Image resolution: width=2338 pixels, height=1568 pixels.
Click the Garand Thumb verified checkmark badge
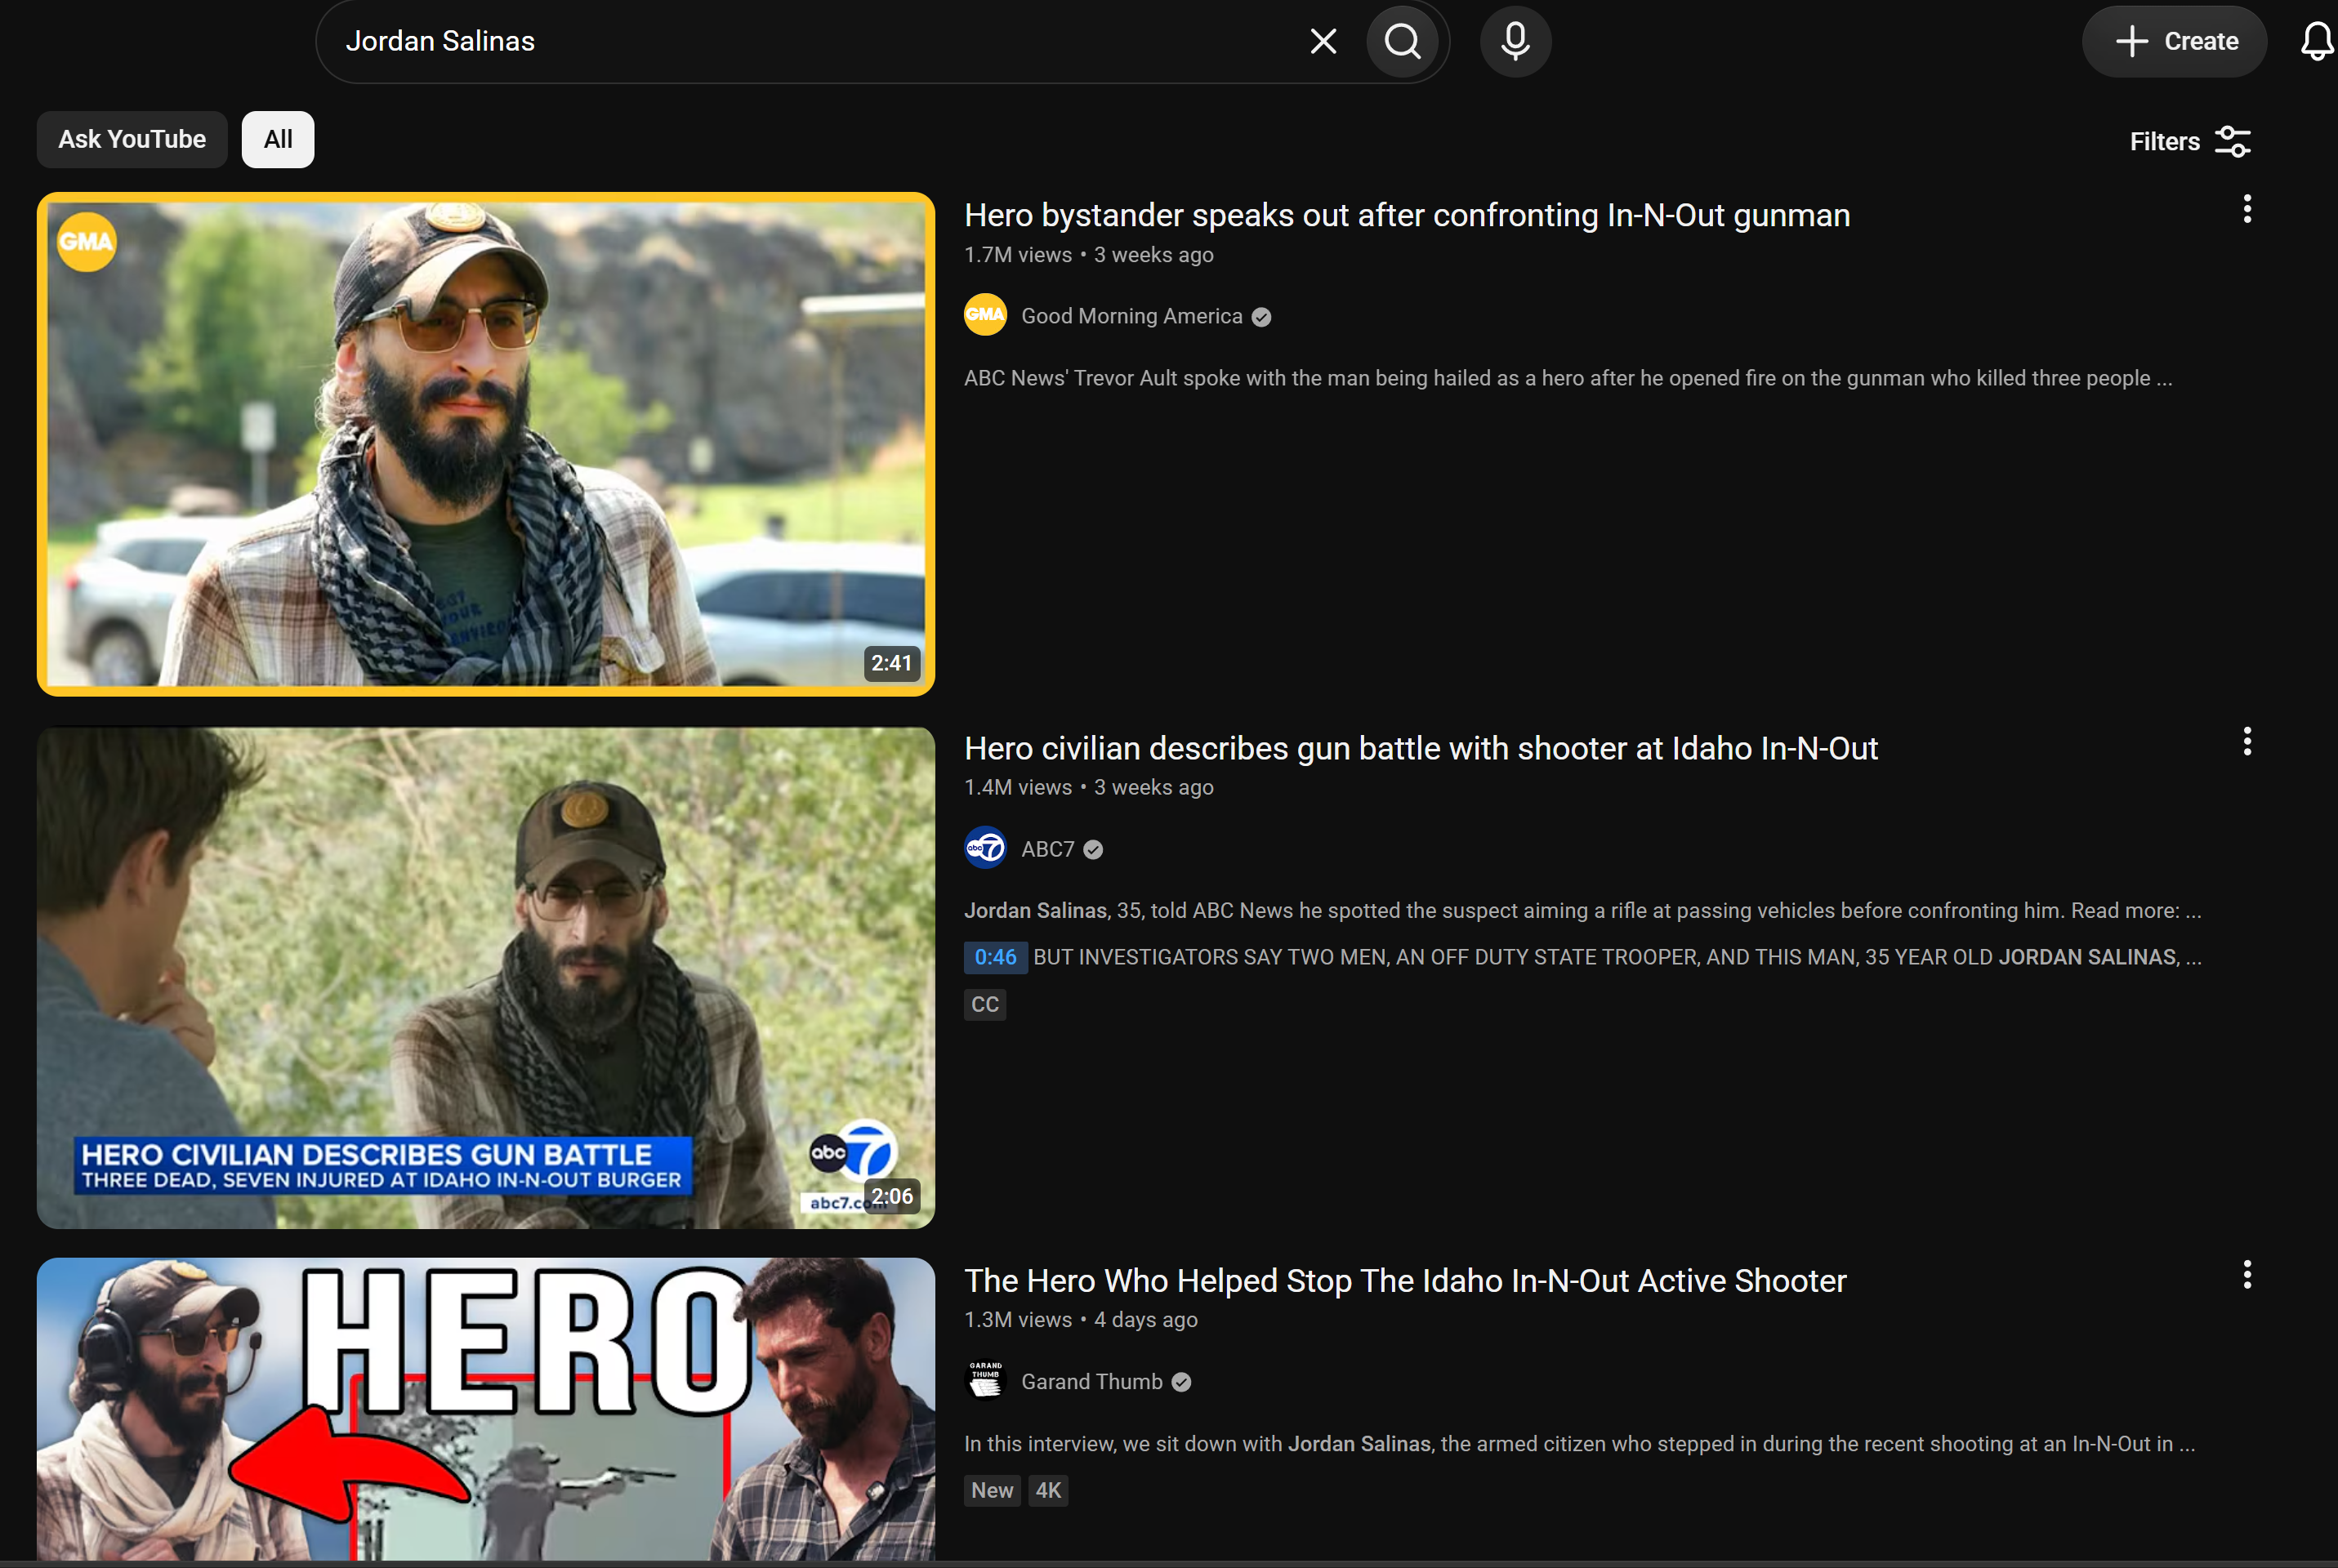click(1181, 1383)
